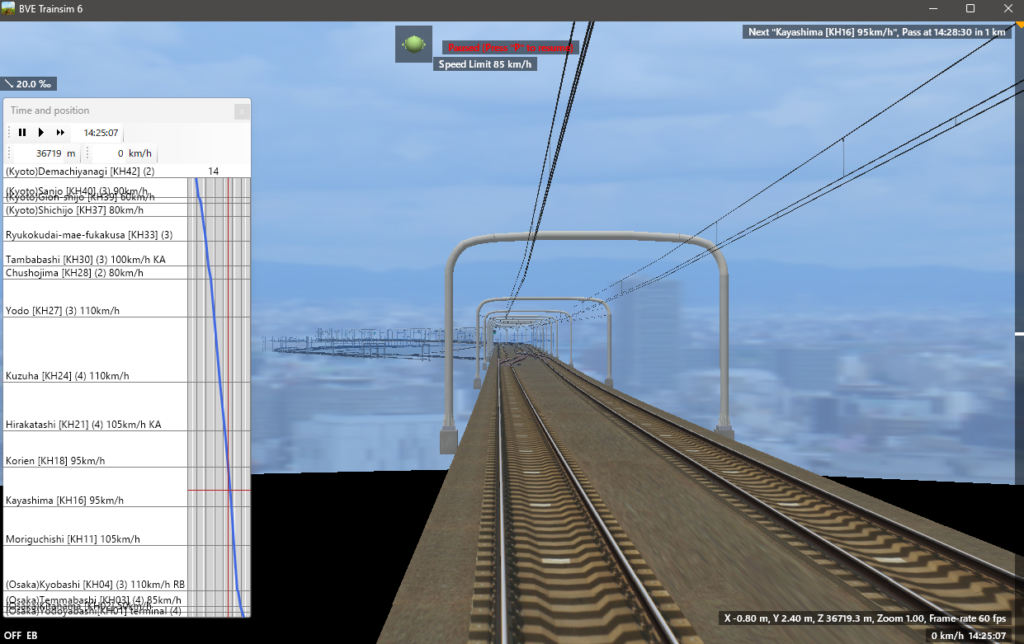Maximize the BVE Trainsim window

pyautogui.click(x=969, y=8)
